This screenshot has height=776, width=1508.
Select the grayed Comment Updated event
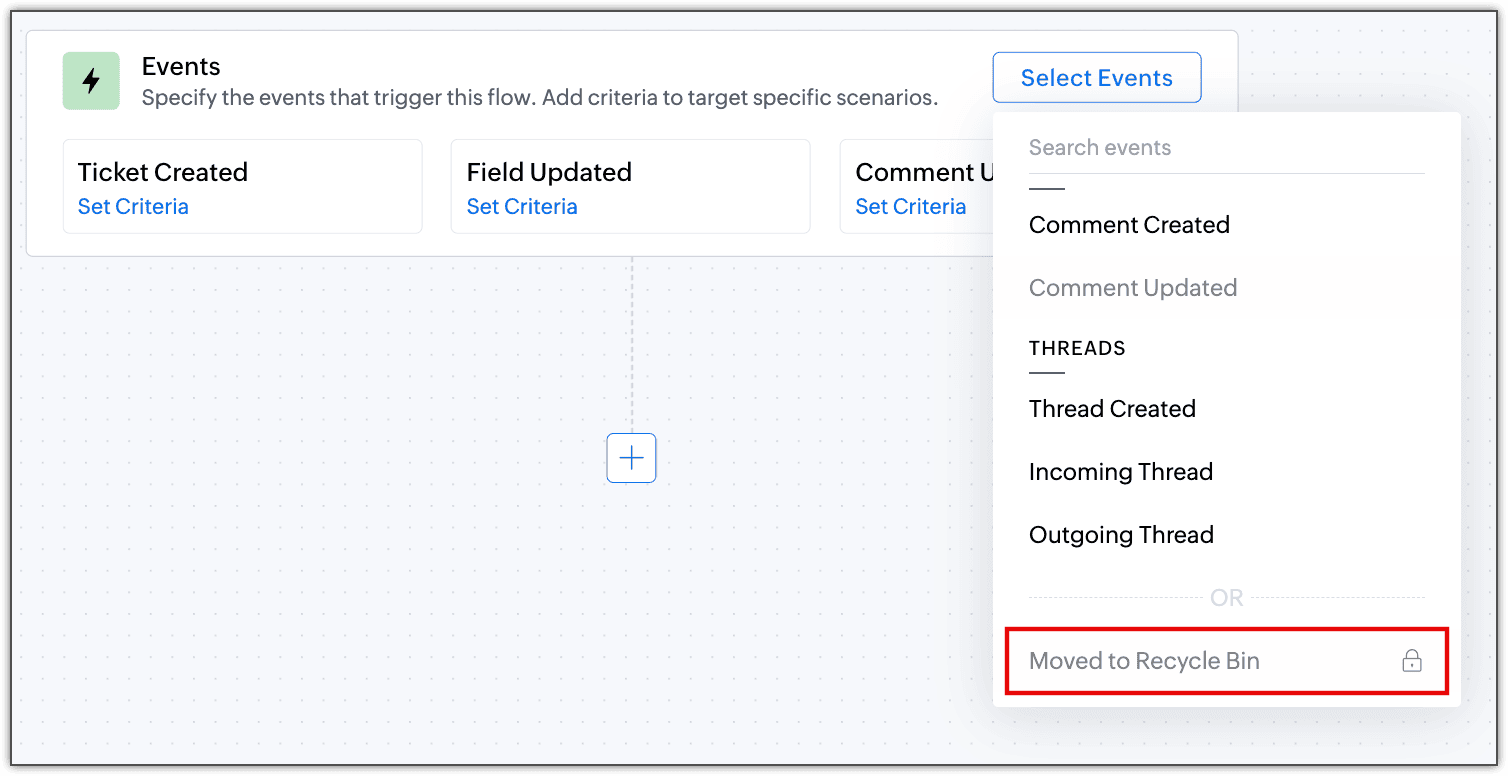(1133, 288)
